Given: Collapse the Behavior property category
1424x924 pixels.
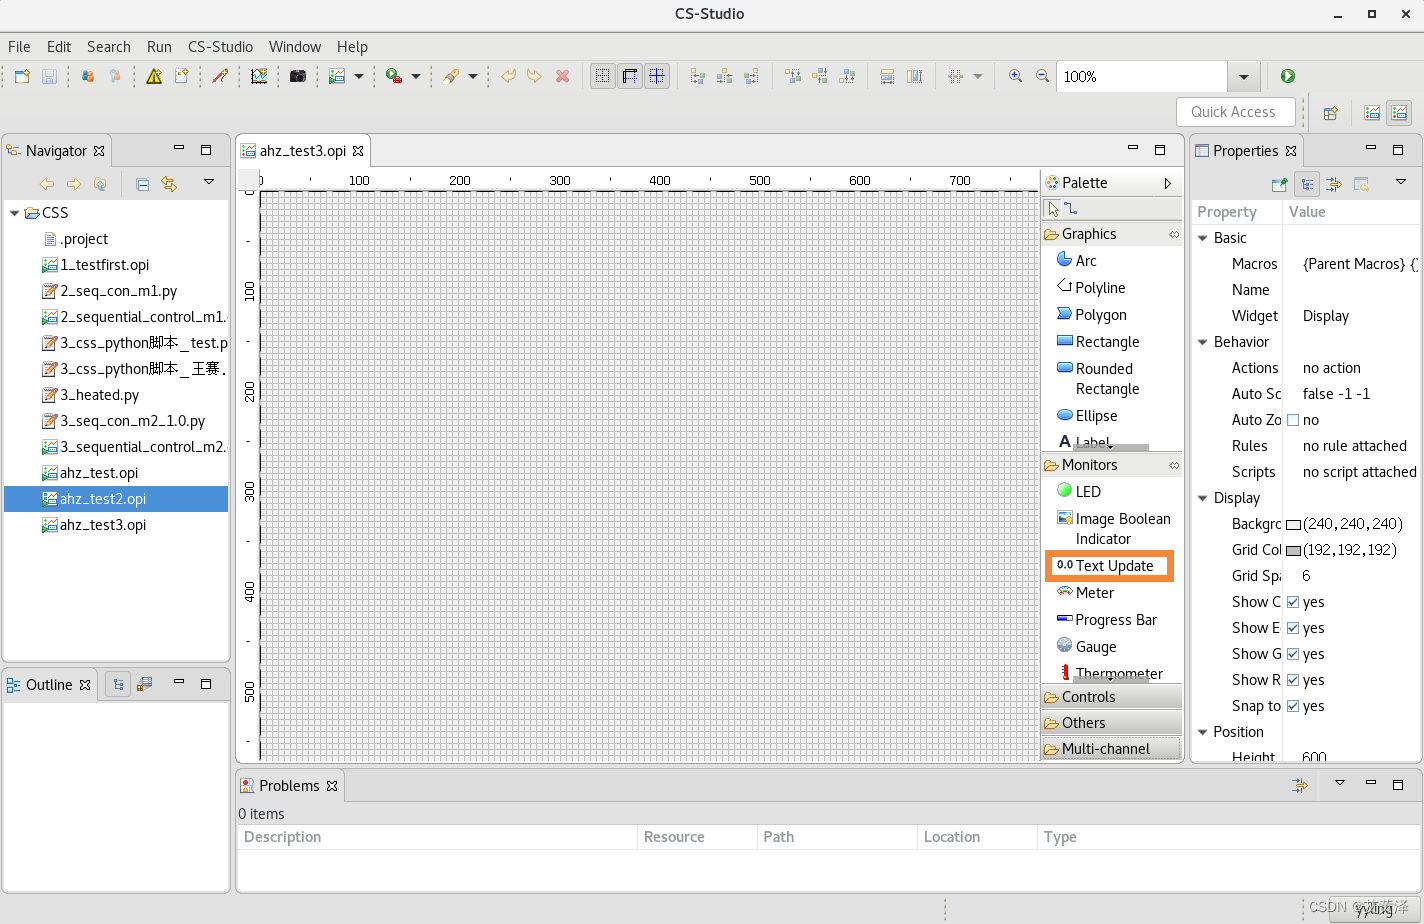Looking at the screenshot, I should coord(1203,342).
